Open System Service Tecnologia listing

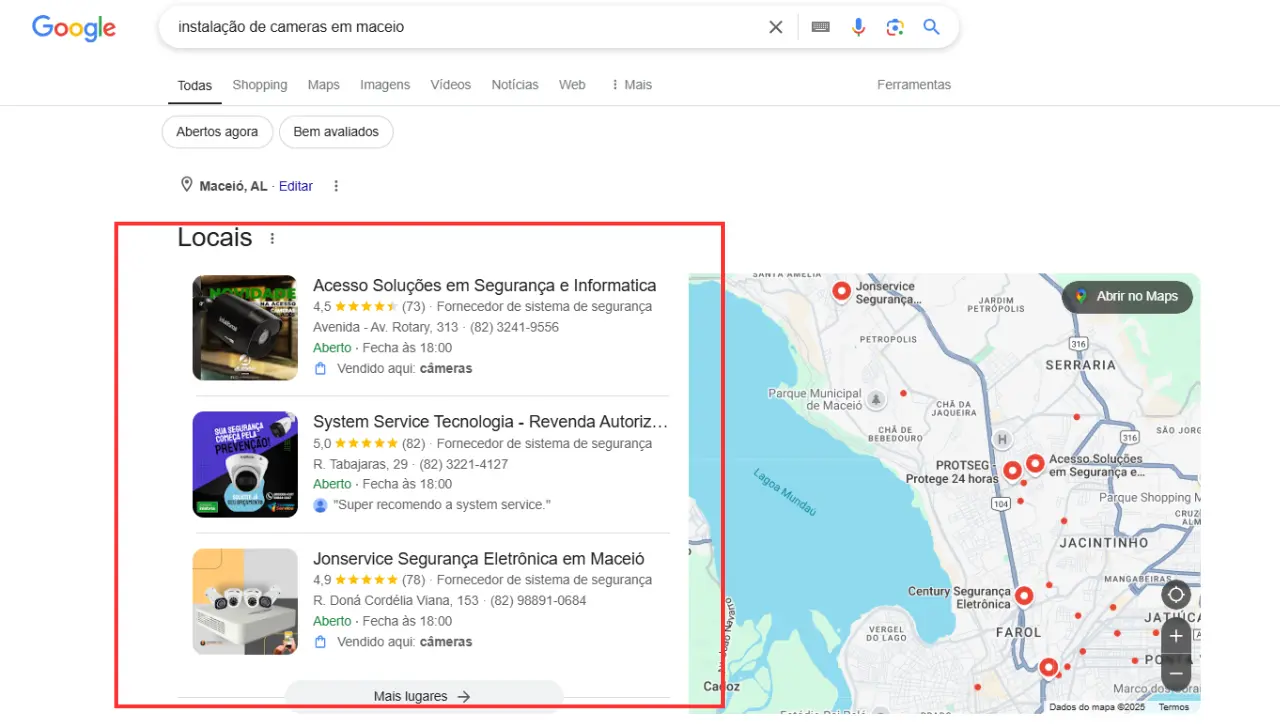point(490,422)
